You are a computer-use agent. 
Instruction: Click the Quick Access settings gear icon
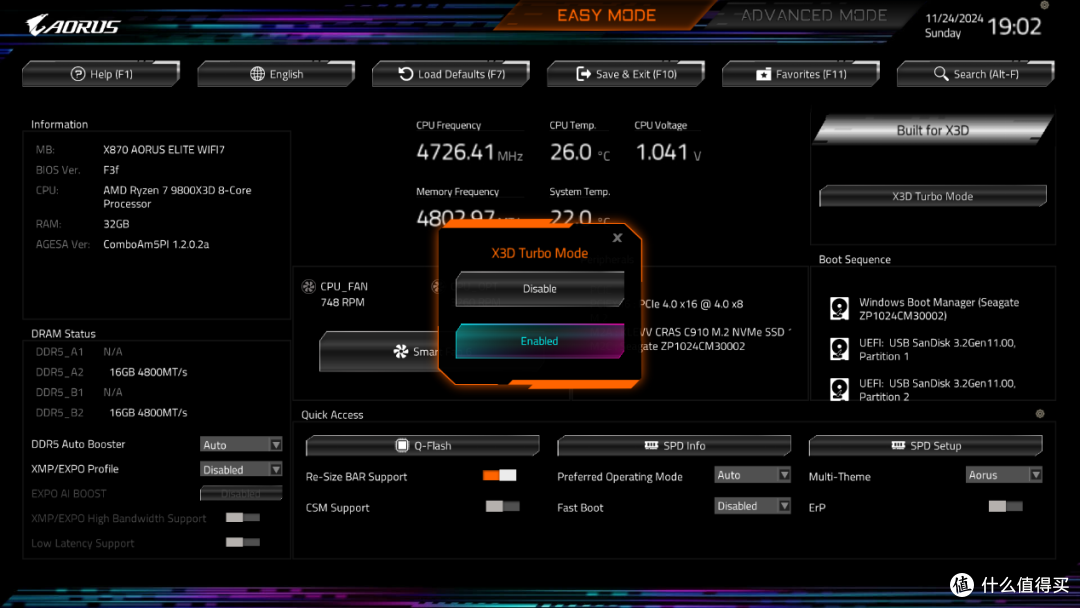[1040, 414]
